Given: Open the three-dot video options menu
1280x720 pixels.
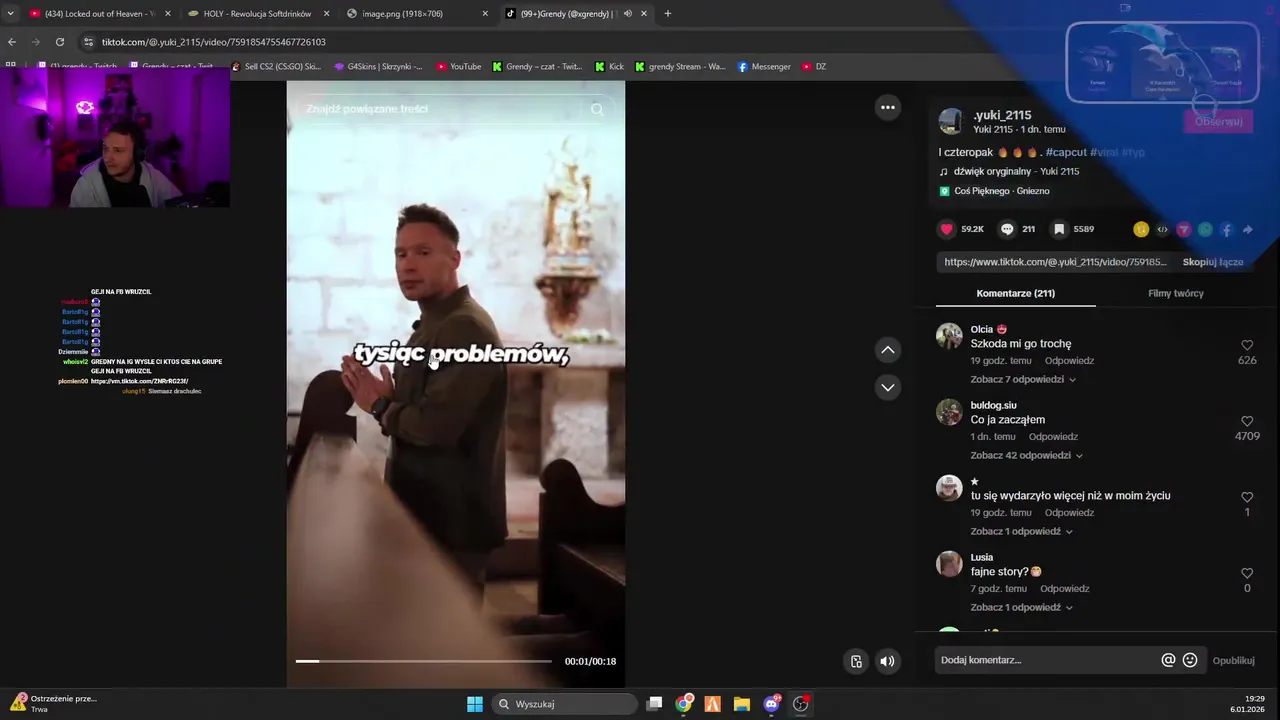Looking at the screenshot, I should click(887, 107).
